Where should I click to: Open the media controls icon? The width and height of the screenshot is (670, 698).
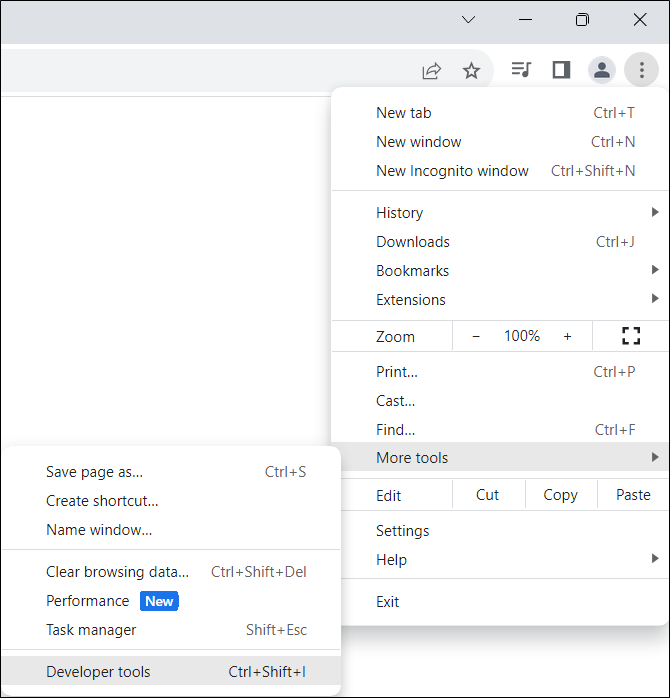521,69
